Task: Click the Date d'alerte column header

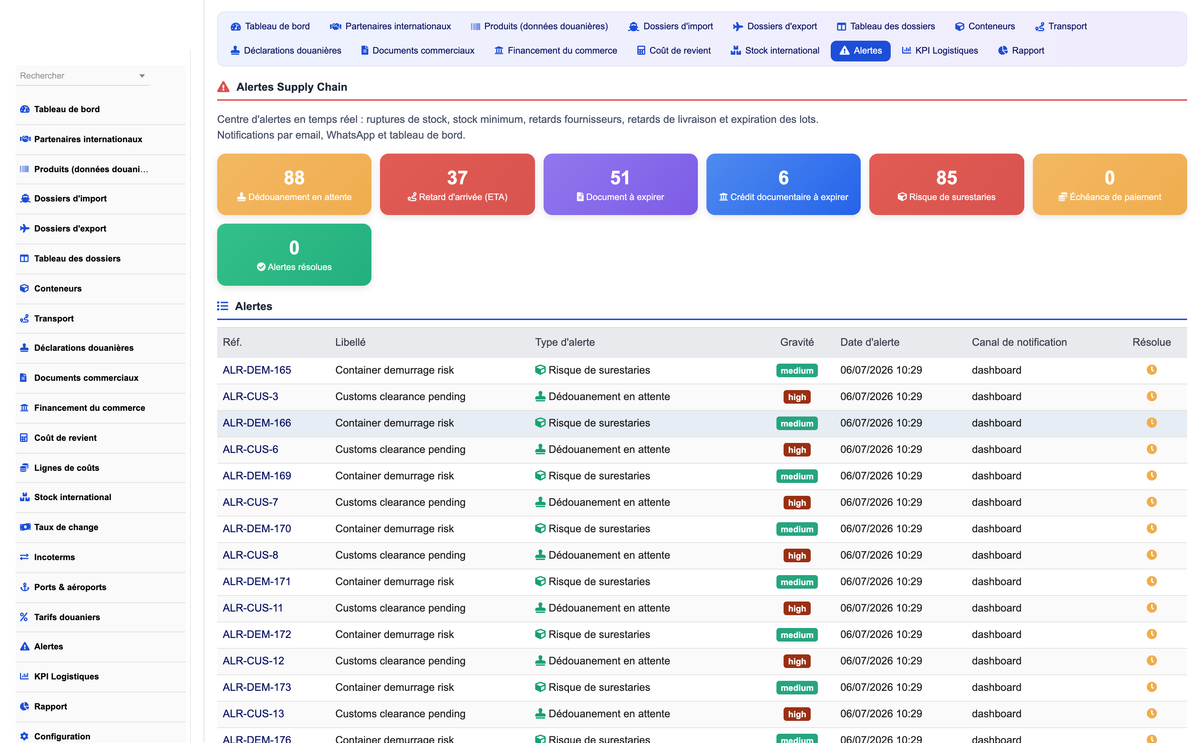Action: click(x=869, y=342)
